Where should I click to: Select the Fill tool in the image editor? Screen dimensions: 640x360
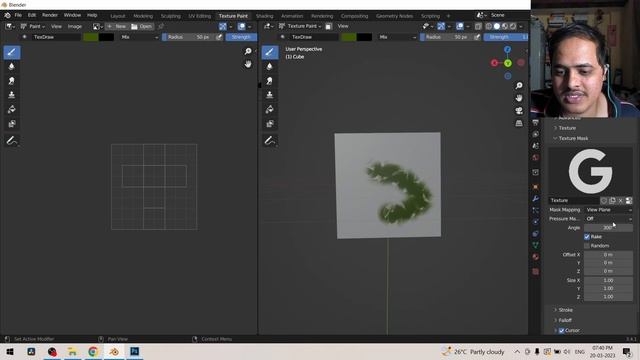point(11,109)
